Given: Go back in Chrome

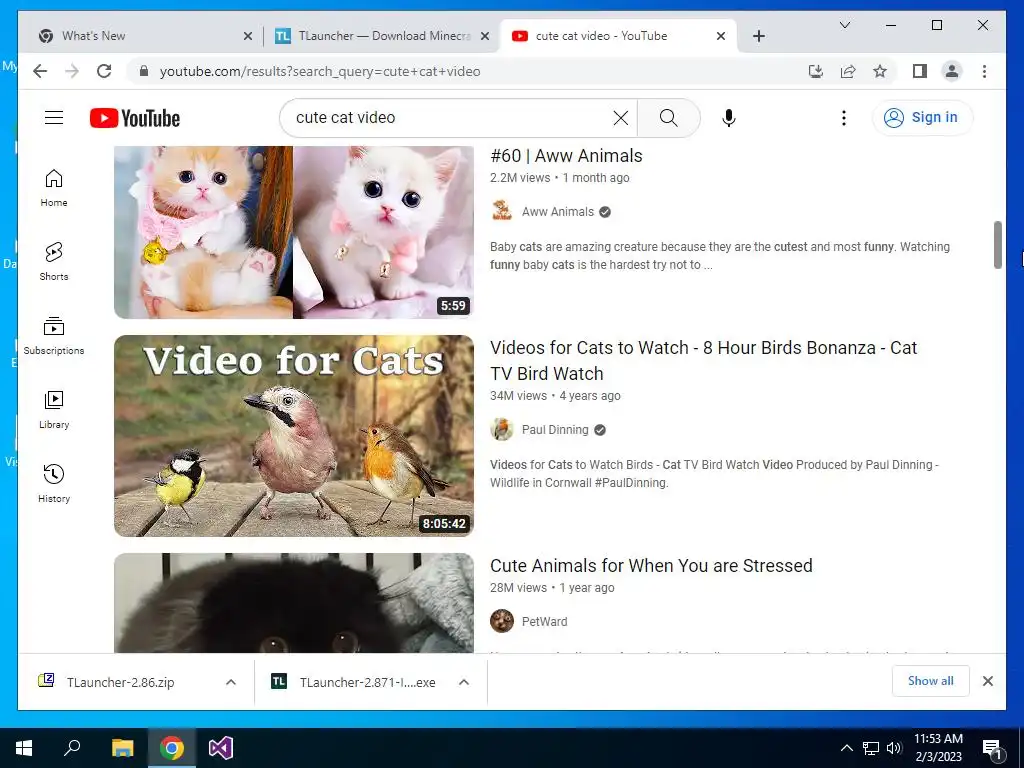Looking at the screenshot, I should pos(40,71).
